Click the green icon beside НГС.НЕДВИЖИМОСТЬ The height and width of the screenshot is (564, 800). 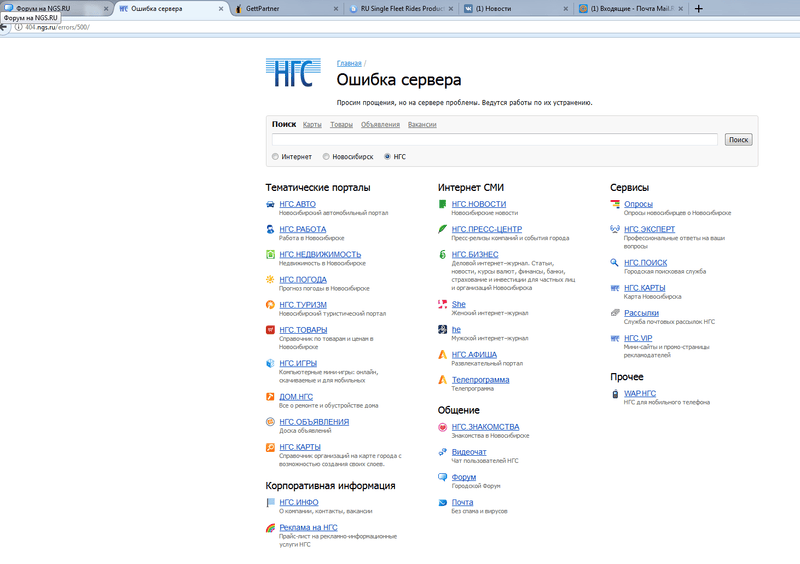270,254
